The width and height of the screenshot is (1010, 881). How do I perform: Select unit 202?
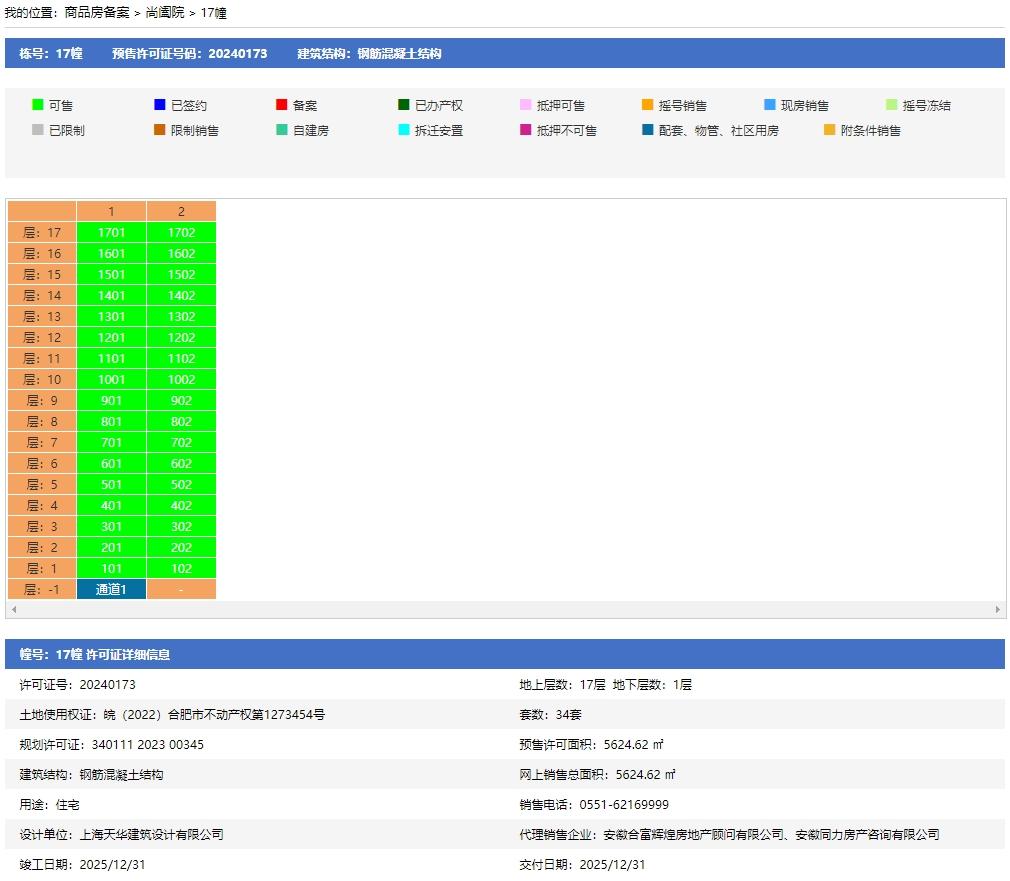(x=182, y=548)
